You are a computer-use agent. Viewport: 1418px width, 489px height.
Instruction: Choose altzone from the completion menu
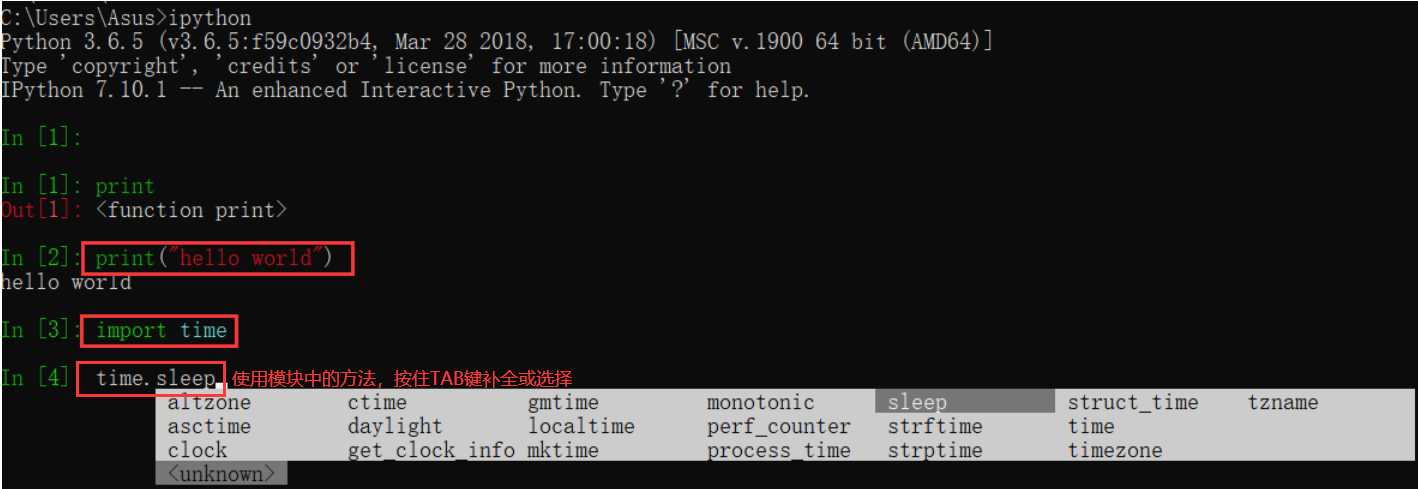(x=209, y=403)
